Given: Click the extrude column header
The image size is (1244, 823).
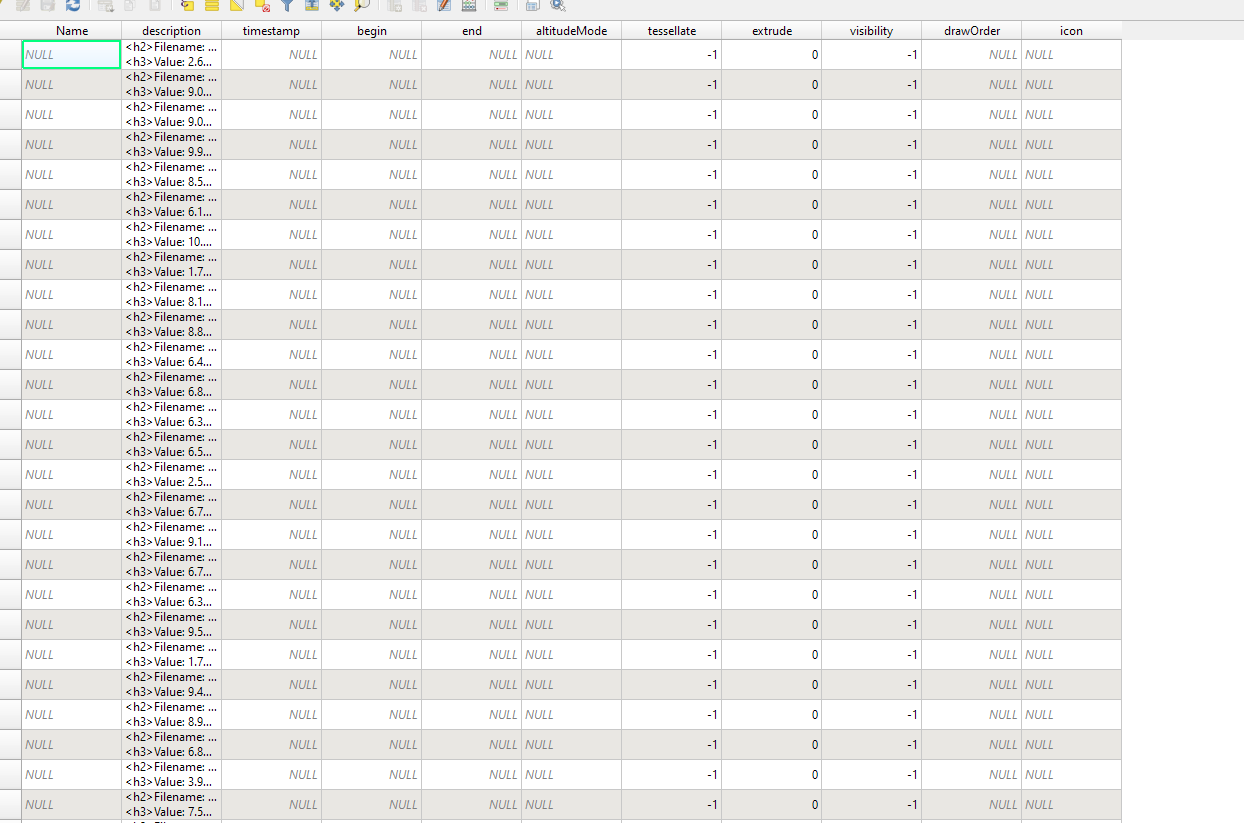Looking at the screenshot, I should pyautogui.click(x=772, y=31).
